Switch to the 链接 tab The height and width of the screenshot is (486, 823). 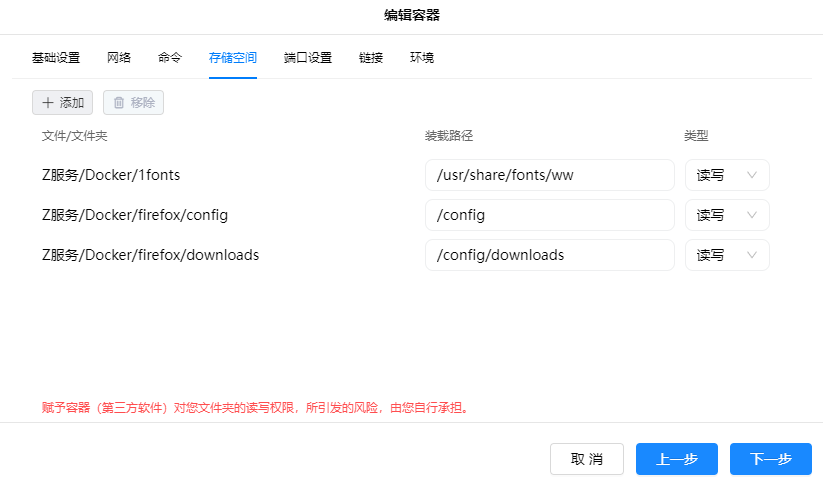pos(371,58)
